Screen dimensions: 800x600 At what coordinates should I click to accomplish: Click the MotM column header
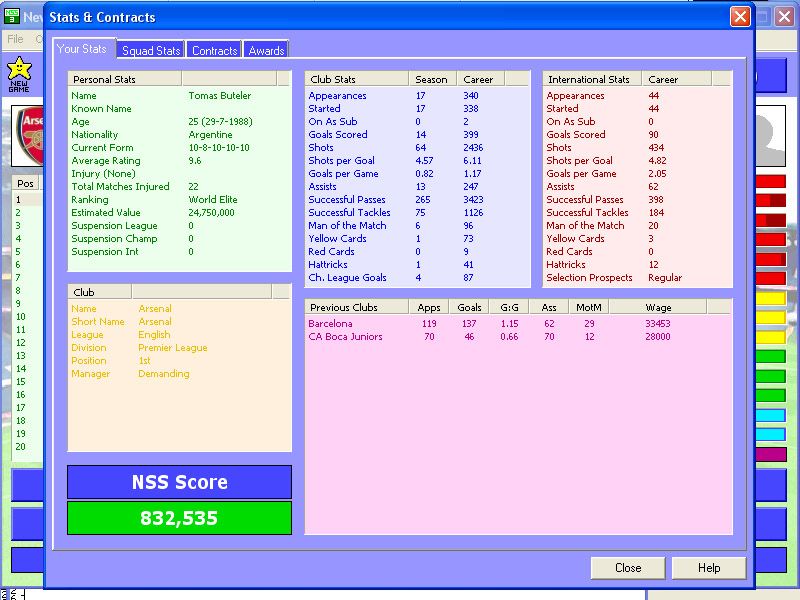tap(589, 307)
